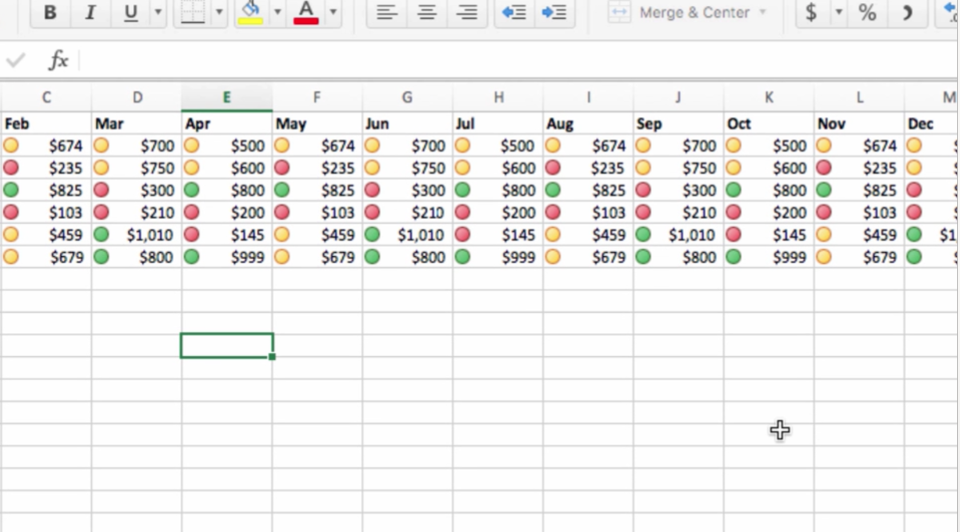
Task: Apply red font color
Action: [306, 12]
